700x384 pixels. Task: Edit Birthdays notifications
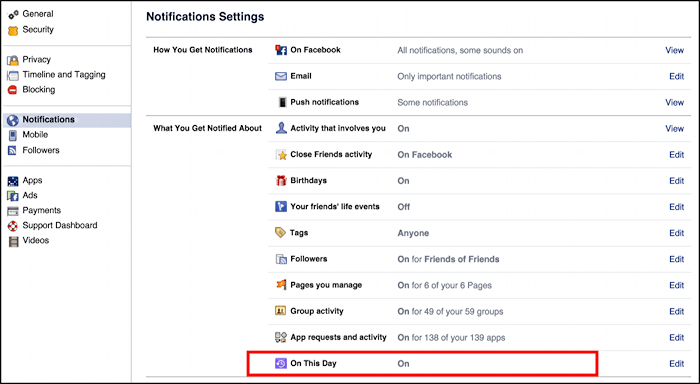tap(676, 181)
